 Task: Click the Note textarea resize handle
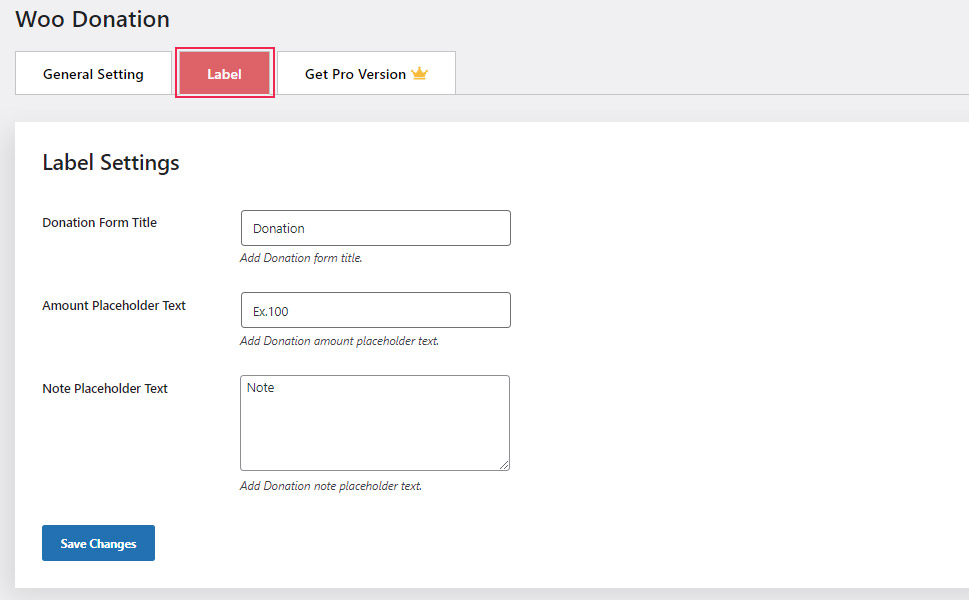point(504,465)
